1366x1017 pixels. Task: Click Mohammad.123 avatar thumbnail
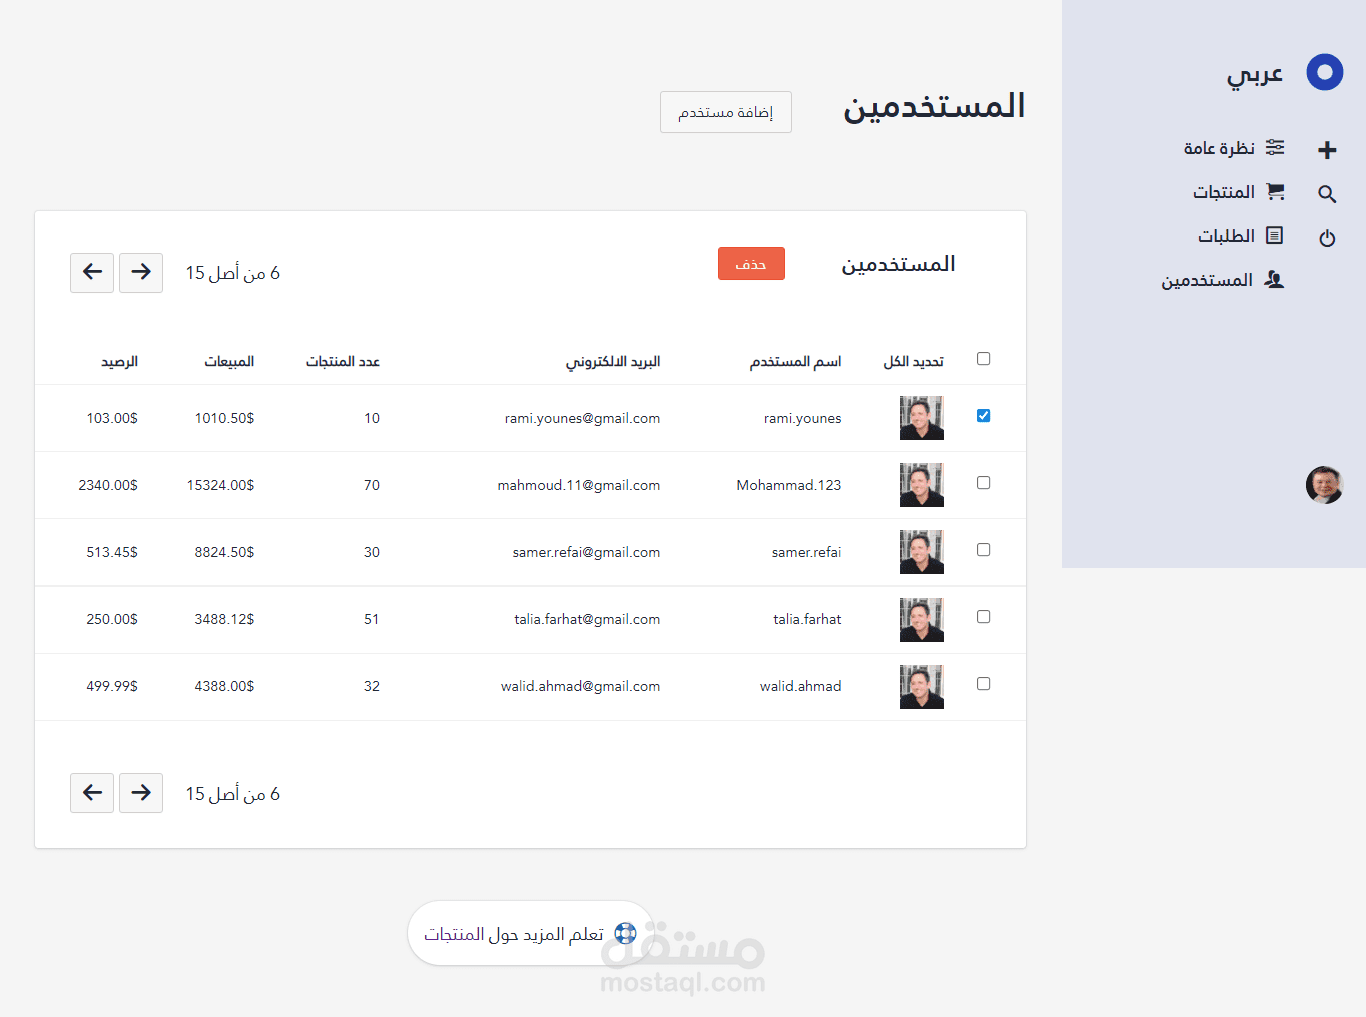pos(922,485)
